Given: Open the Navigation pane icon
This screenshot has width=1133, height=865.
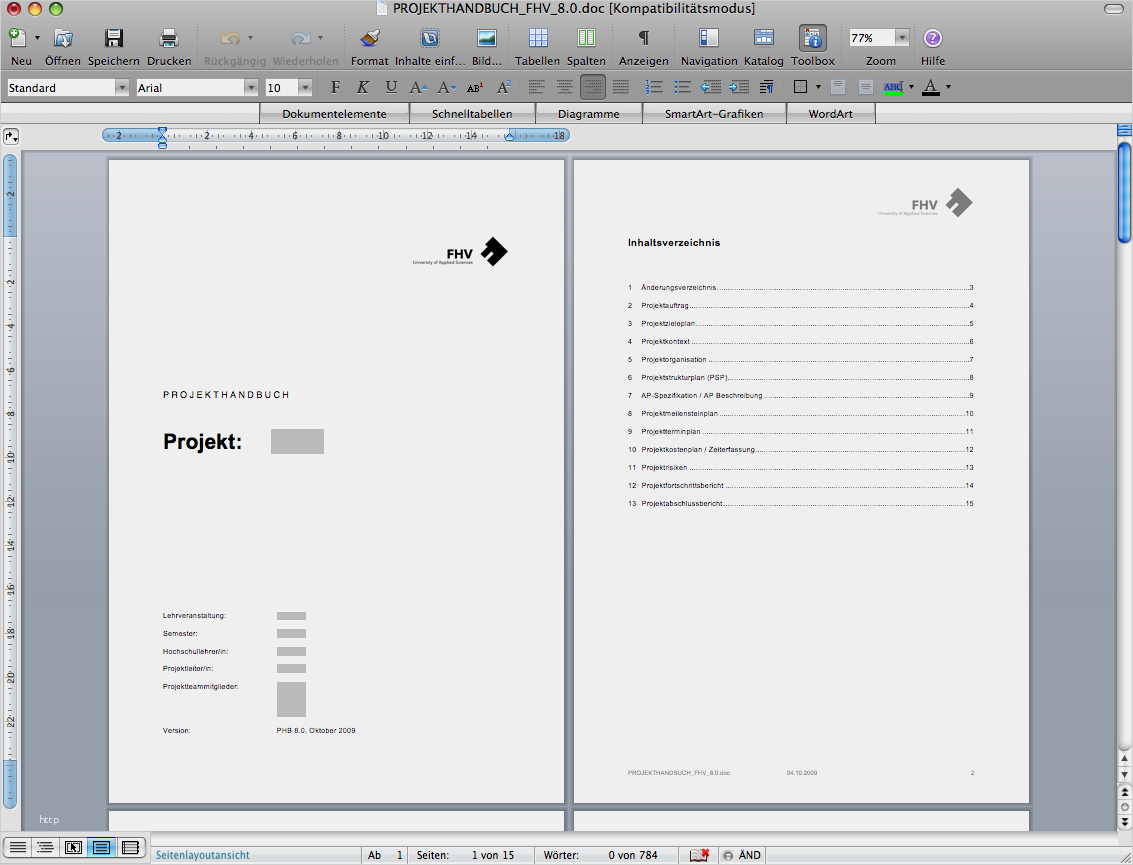Looking at the screenshot, I should click(x=709, y=38).
